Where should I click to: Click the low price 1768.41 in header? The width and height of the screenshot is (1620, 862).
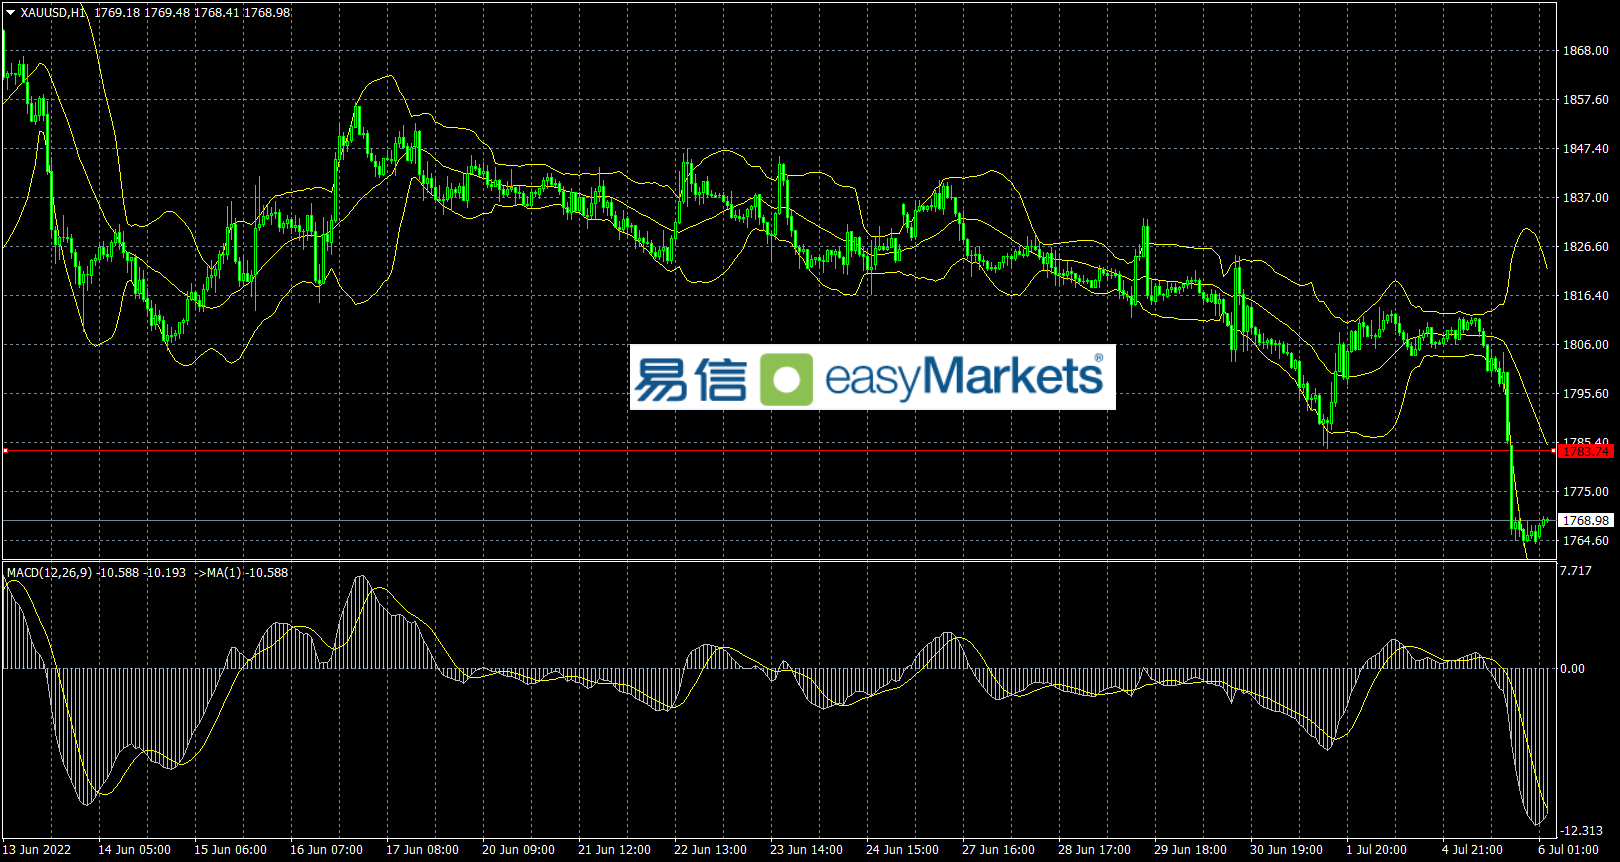217,13
